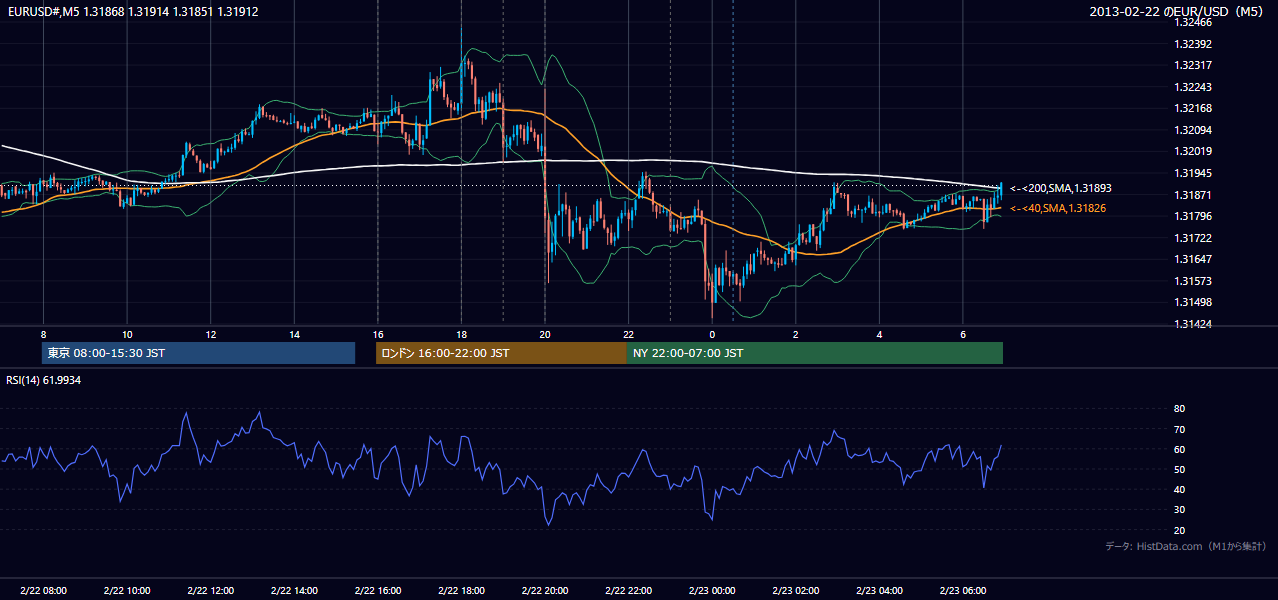Click RSI scale value 40

pyautogui.click(x=1179, y=489)
